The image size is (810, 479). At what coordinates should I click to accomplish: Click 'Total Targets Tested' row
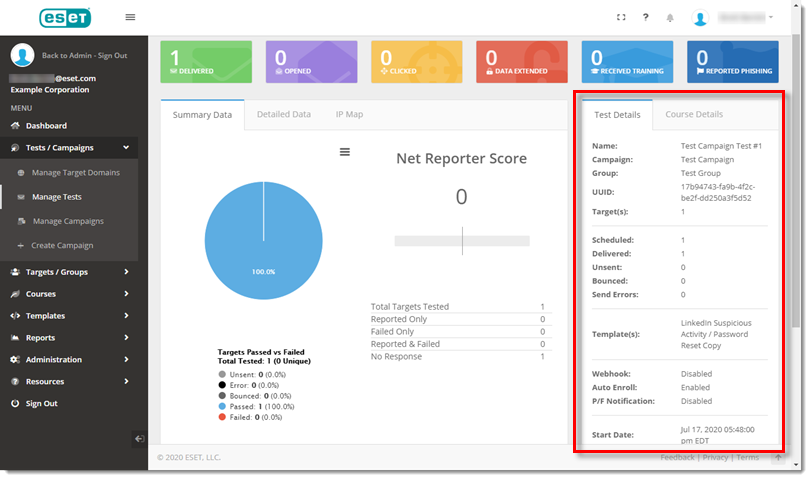pyautogui.click(x=461, y=306)
